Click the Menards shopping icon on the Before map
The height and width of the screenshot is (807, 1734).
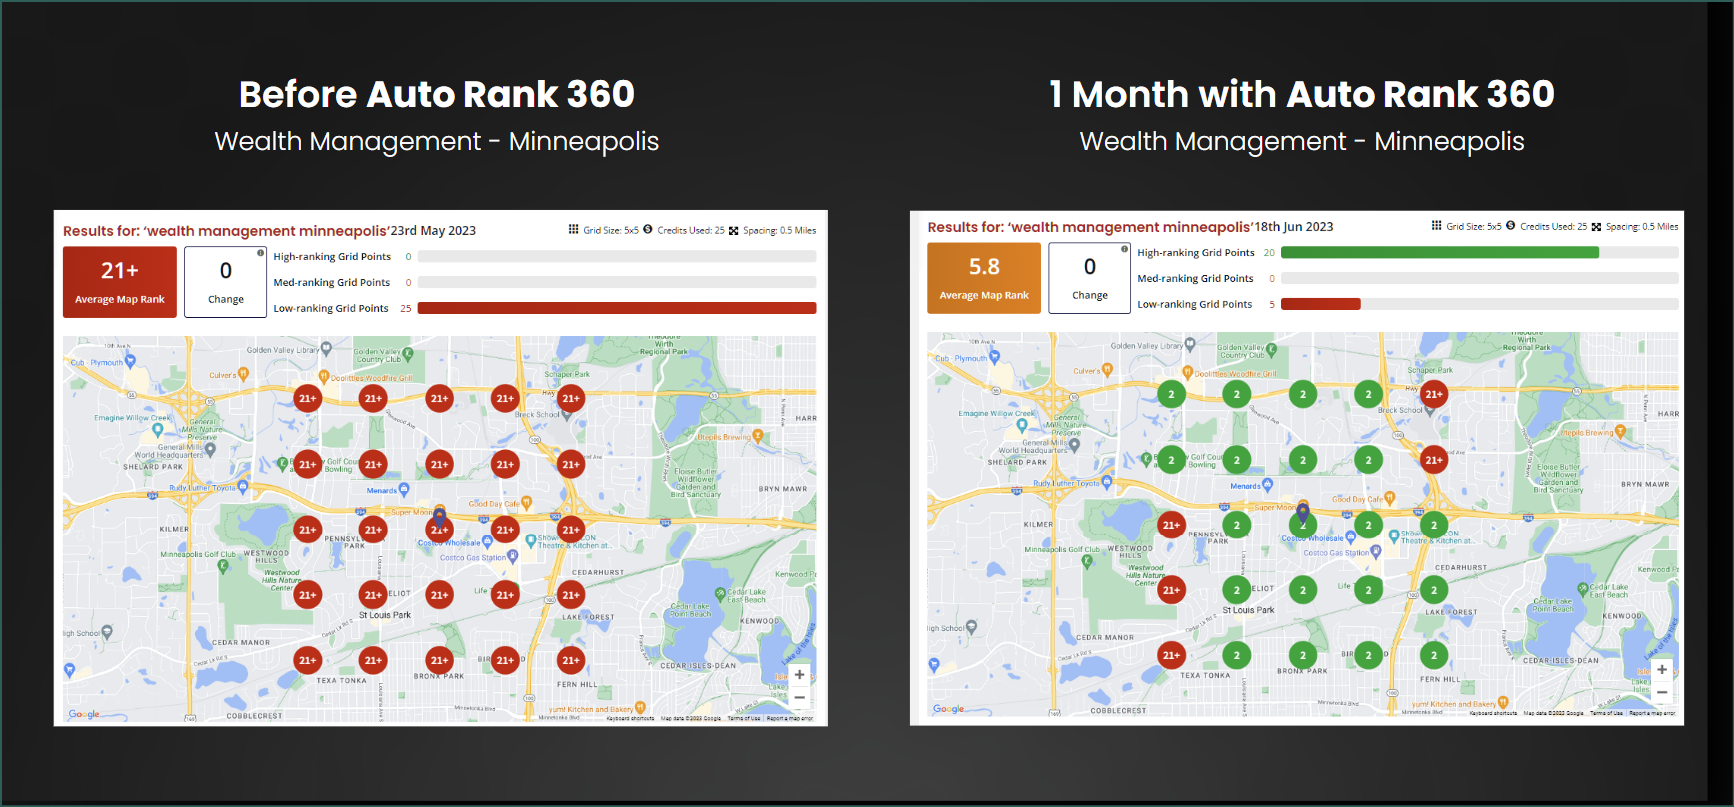(x=404, y=489)
